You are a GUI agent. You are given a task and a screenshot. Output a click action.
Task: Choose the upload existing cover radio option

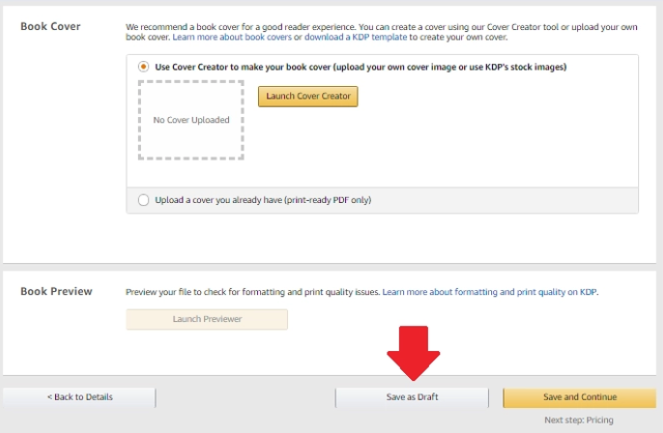[x=144, y=200]
